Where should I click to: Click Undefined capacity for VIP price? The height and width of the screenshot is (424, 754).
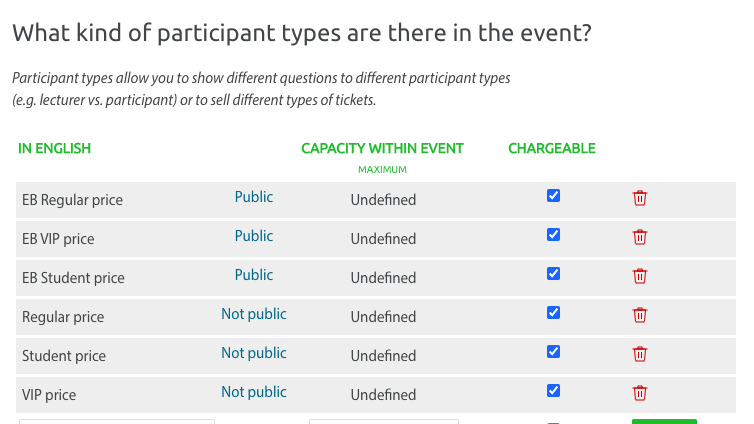click(383, 395)
